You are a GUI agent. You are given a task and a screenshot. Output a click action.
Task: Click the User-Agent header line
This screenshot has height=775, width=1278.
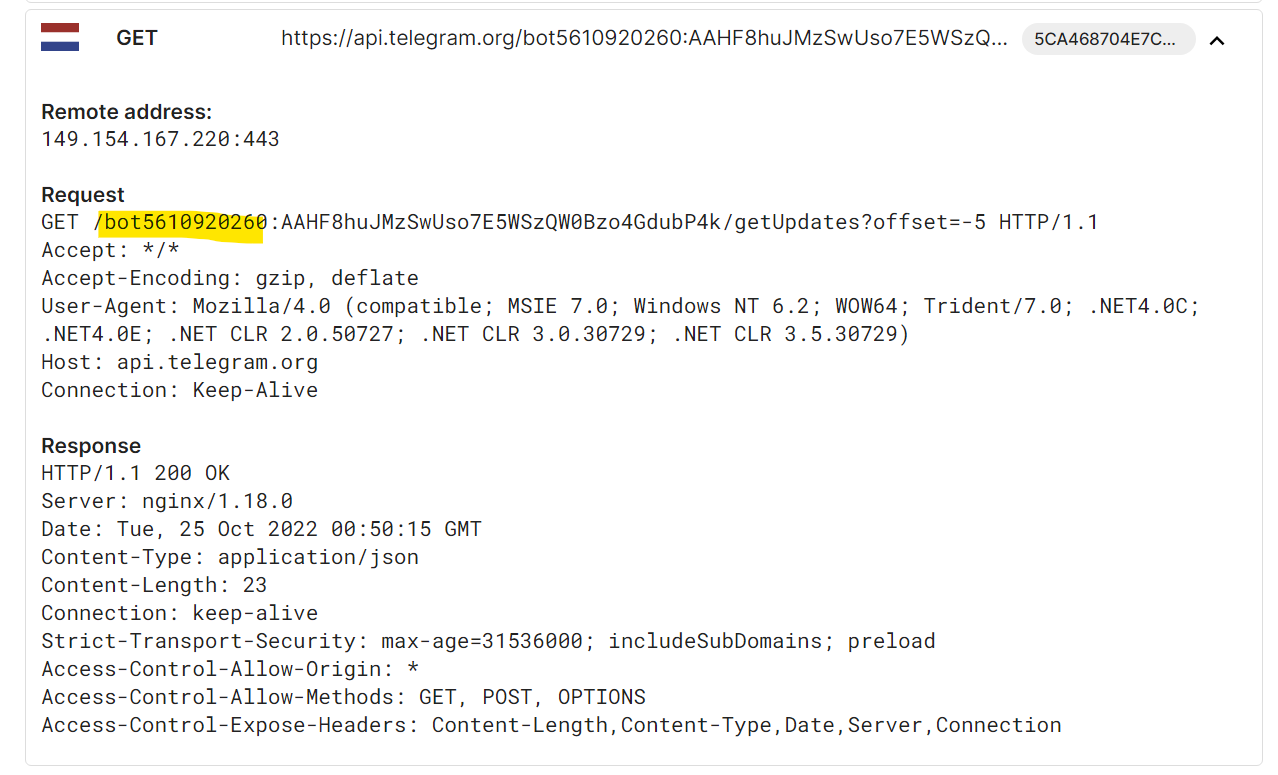tap(620, 320)
